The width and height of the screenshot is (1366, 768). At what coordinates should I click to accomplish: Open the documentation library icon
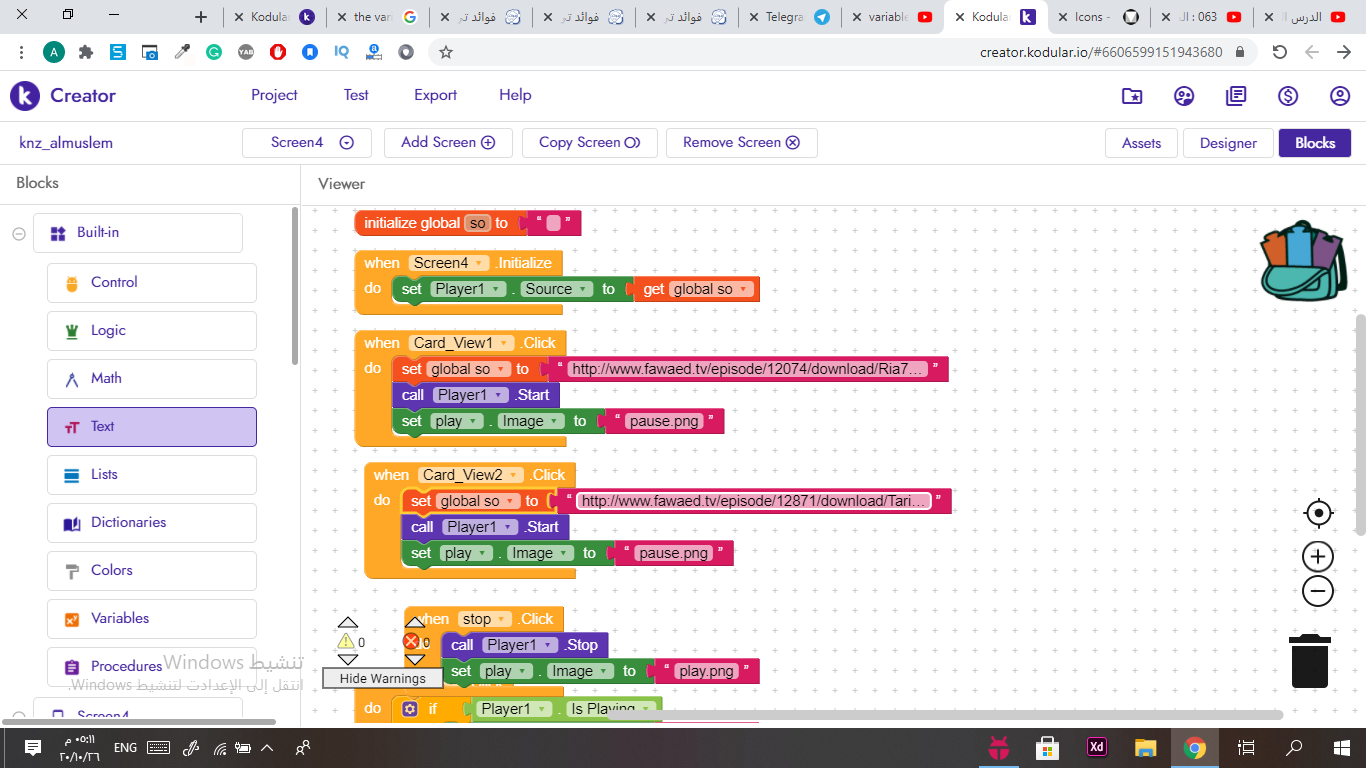tap(1236, 96)
